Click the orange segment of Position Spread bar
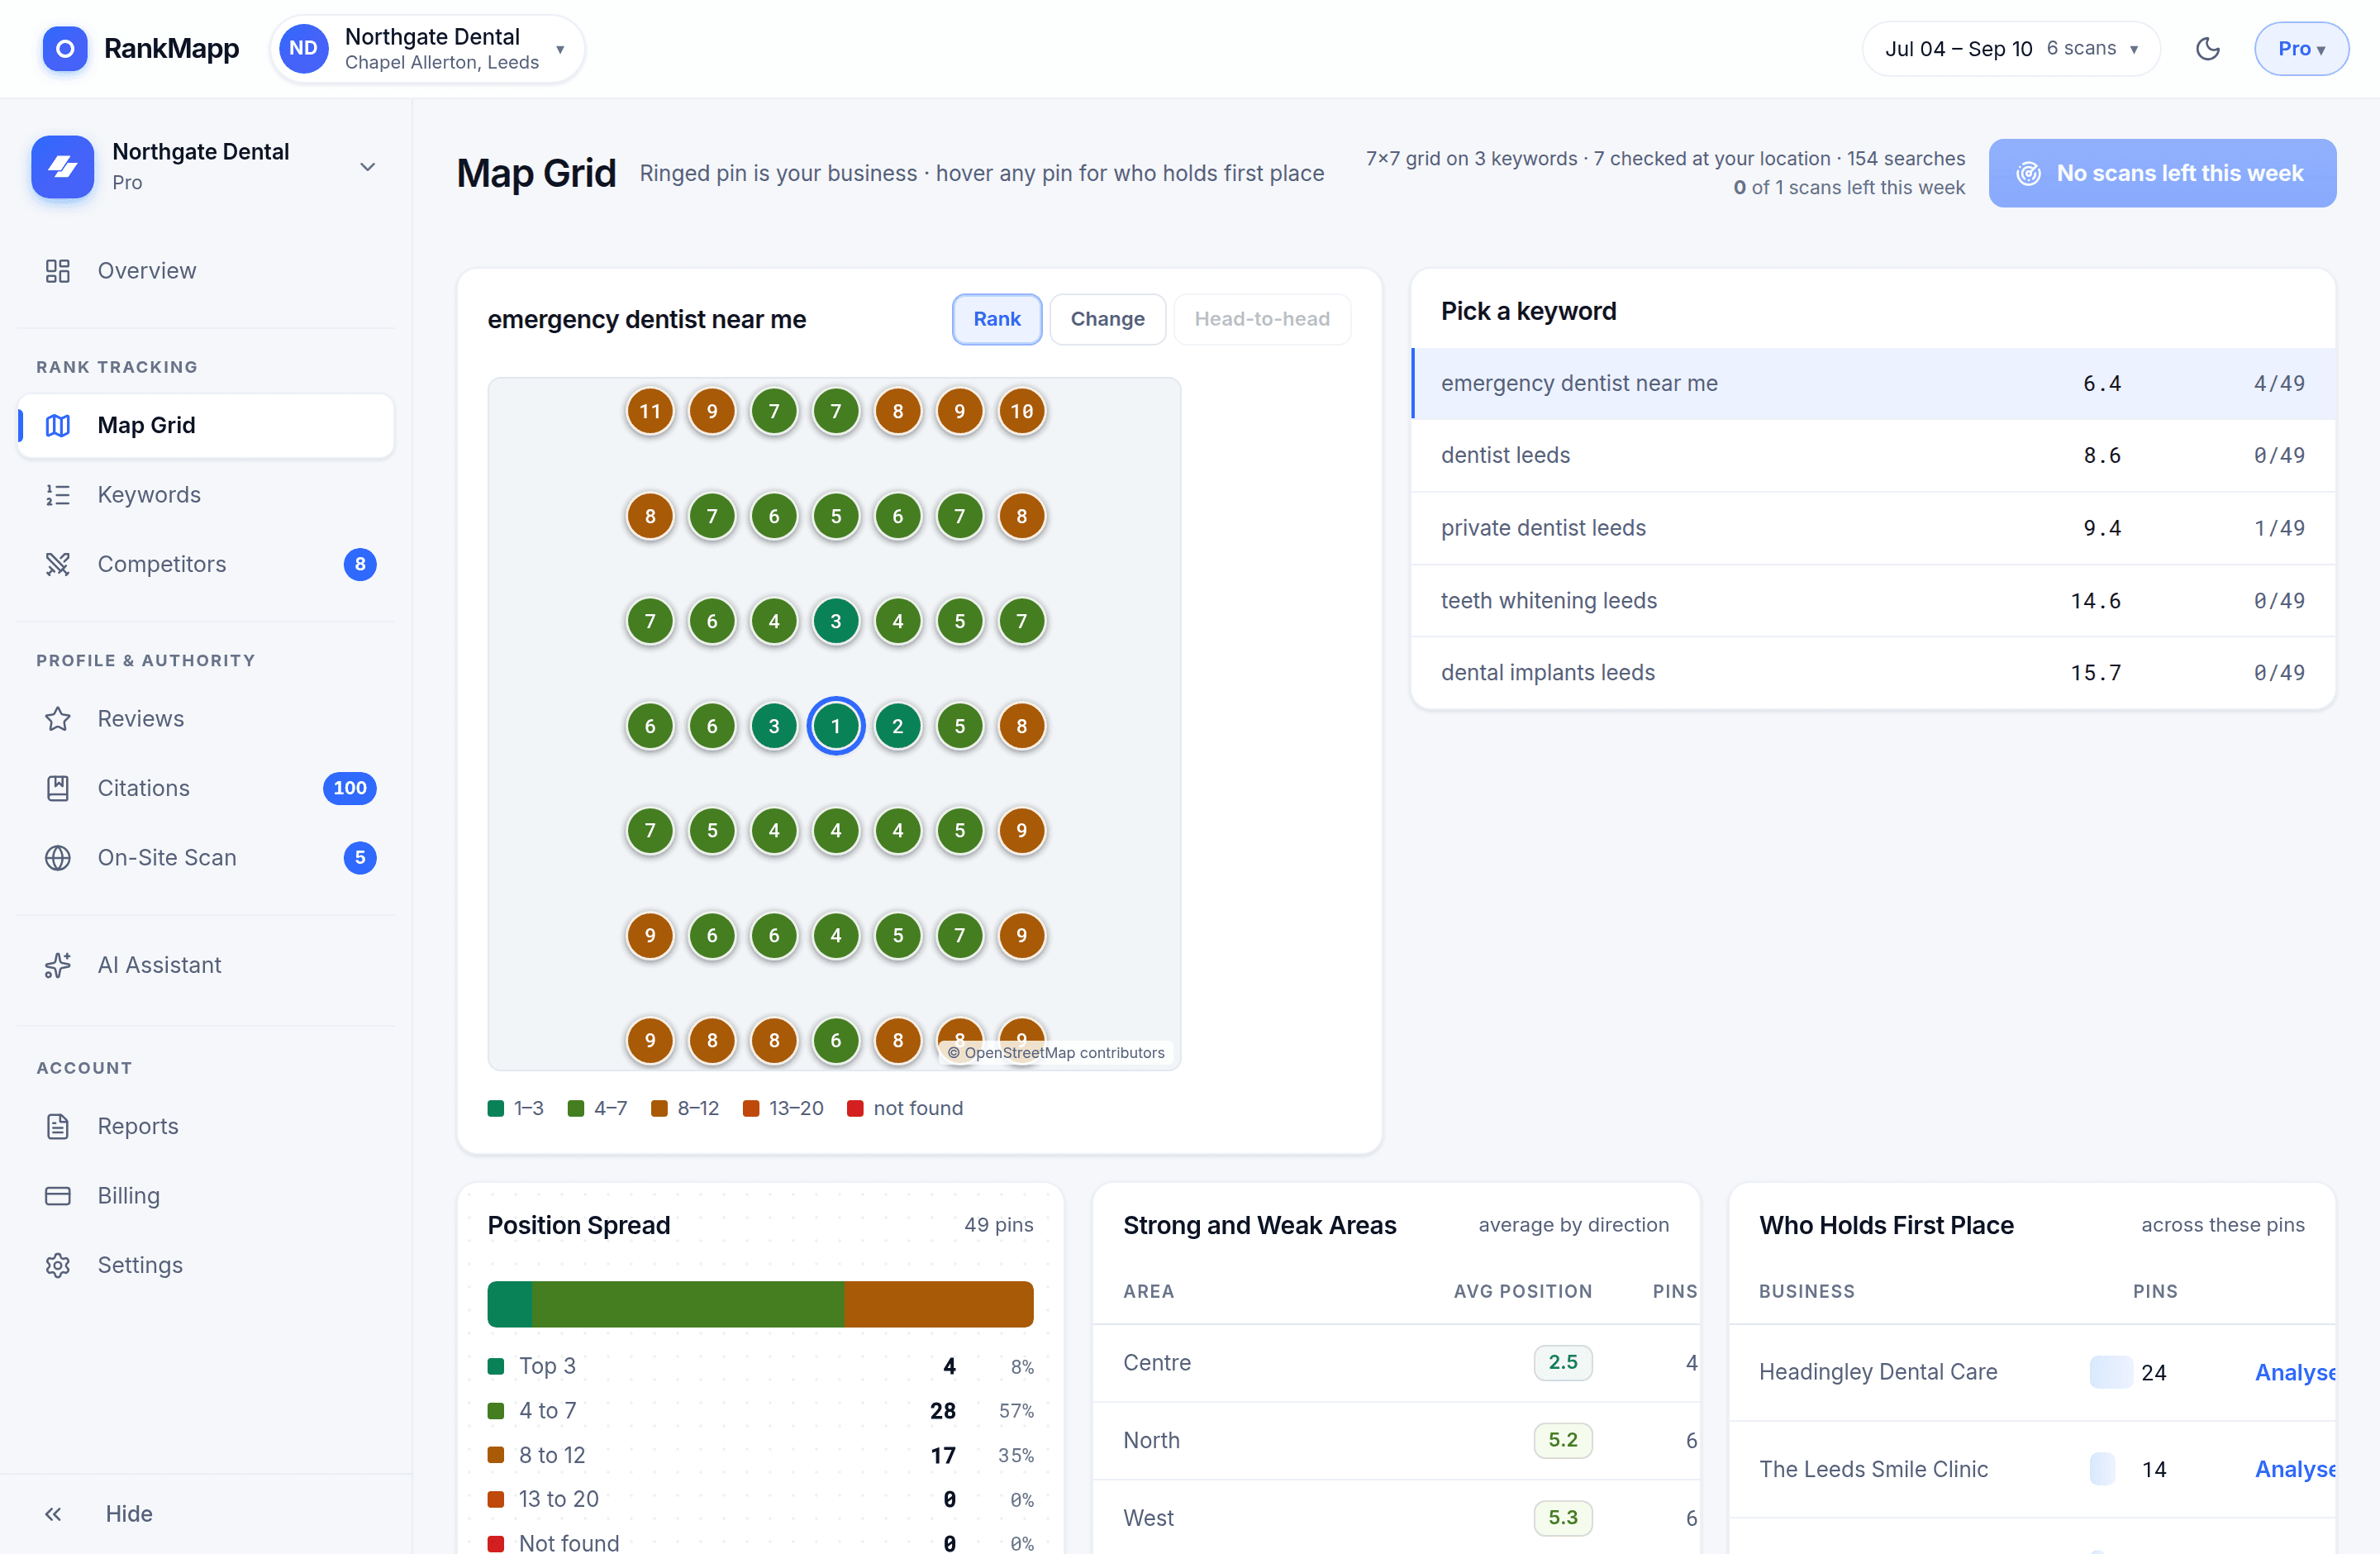The width and height of the screenshot is (2380, 1554). 938,1304
